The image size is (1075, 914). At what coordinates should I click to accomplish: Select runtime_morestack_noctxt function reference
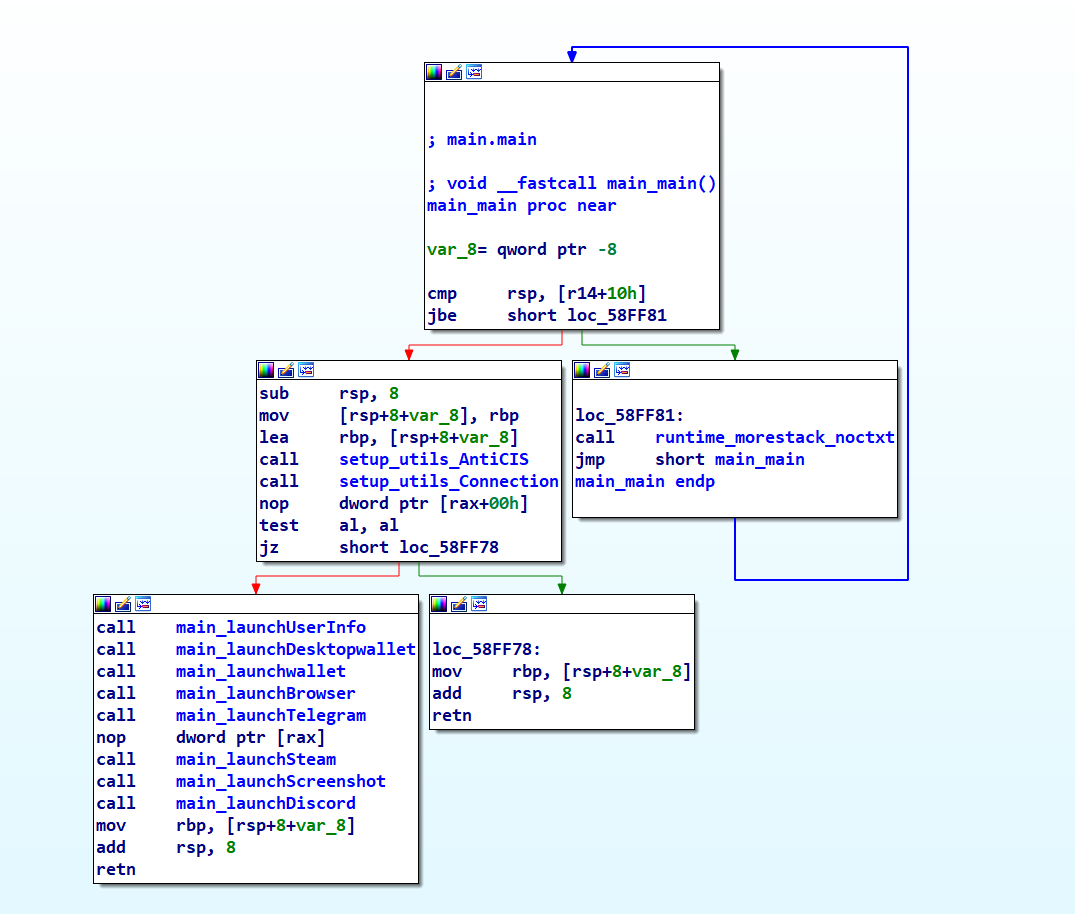pos(774,437)
